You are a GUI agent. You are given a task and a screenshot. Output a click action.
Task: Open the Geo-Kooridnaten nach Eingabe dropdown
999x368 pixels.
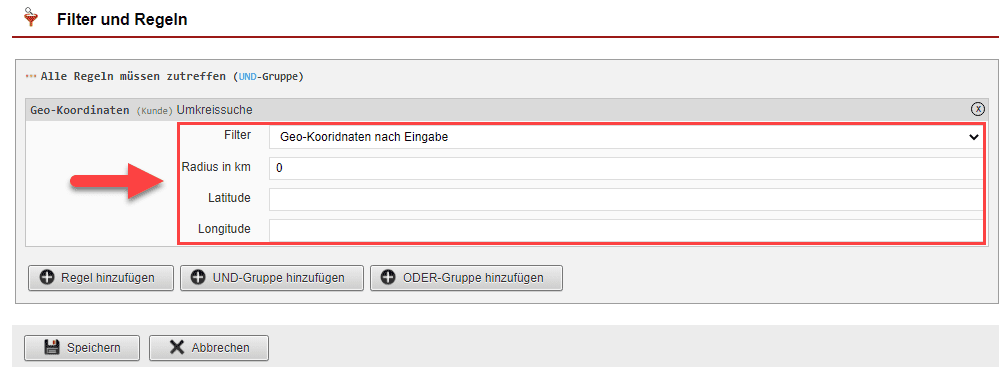click(x=626, y=136)
